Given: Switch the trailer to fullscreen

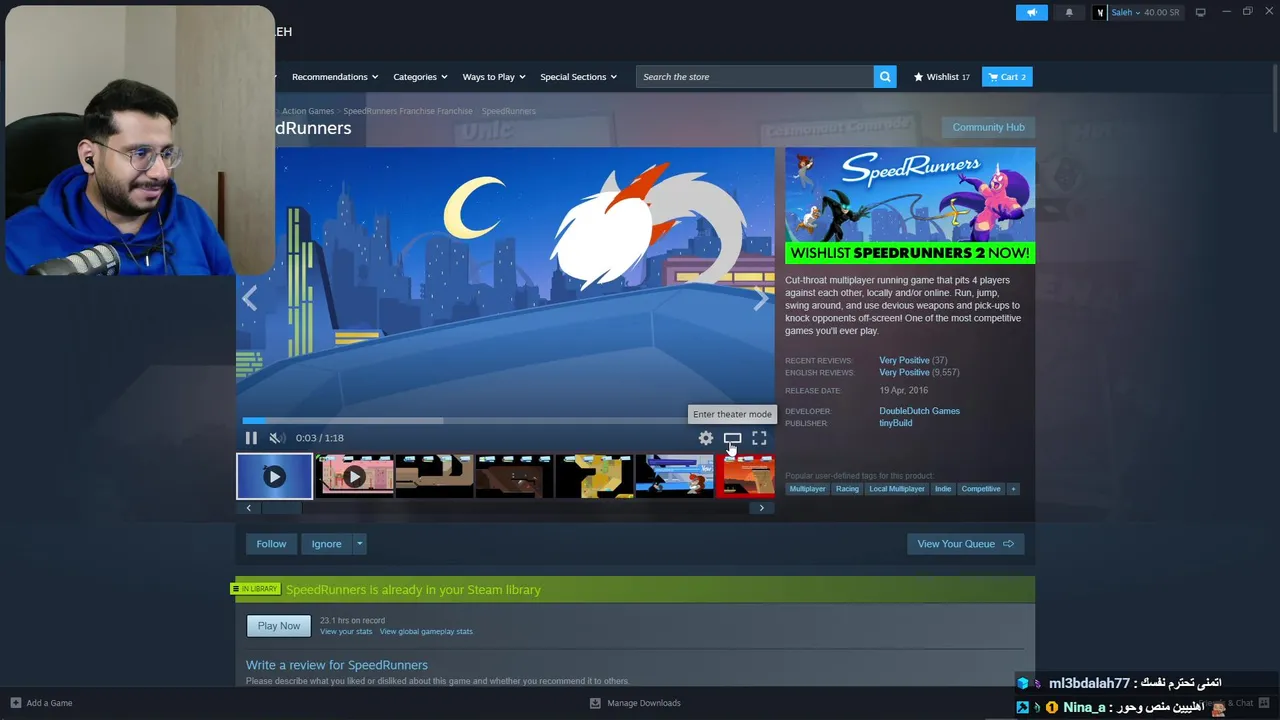Looking at the screenshot, I should [759, 438].
